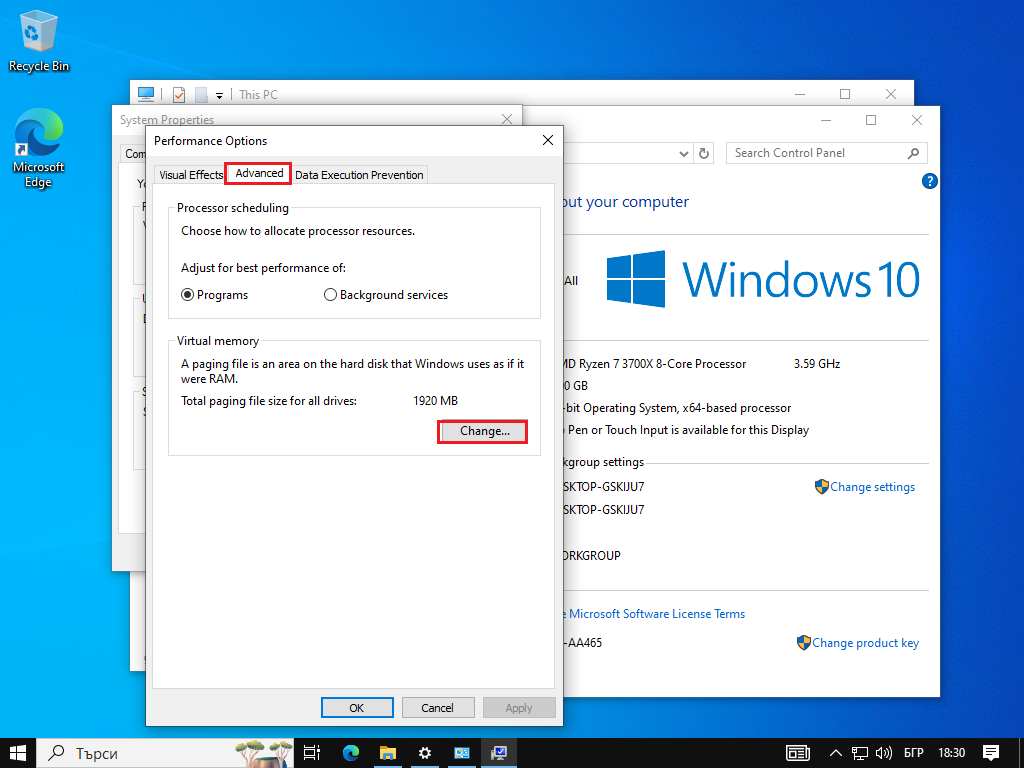Click the taskbar search box

point(165,753)
